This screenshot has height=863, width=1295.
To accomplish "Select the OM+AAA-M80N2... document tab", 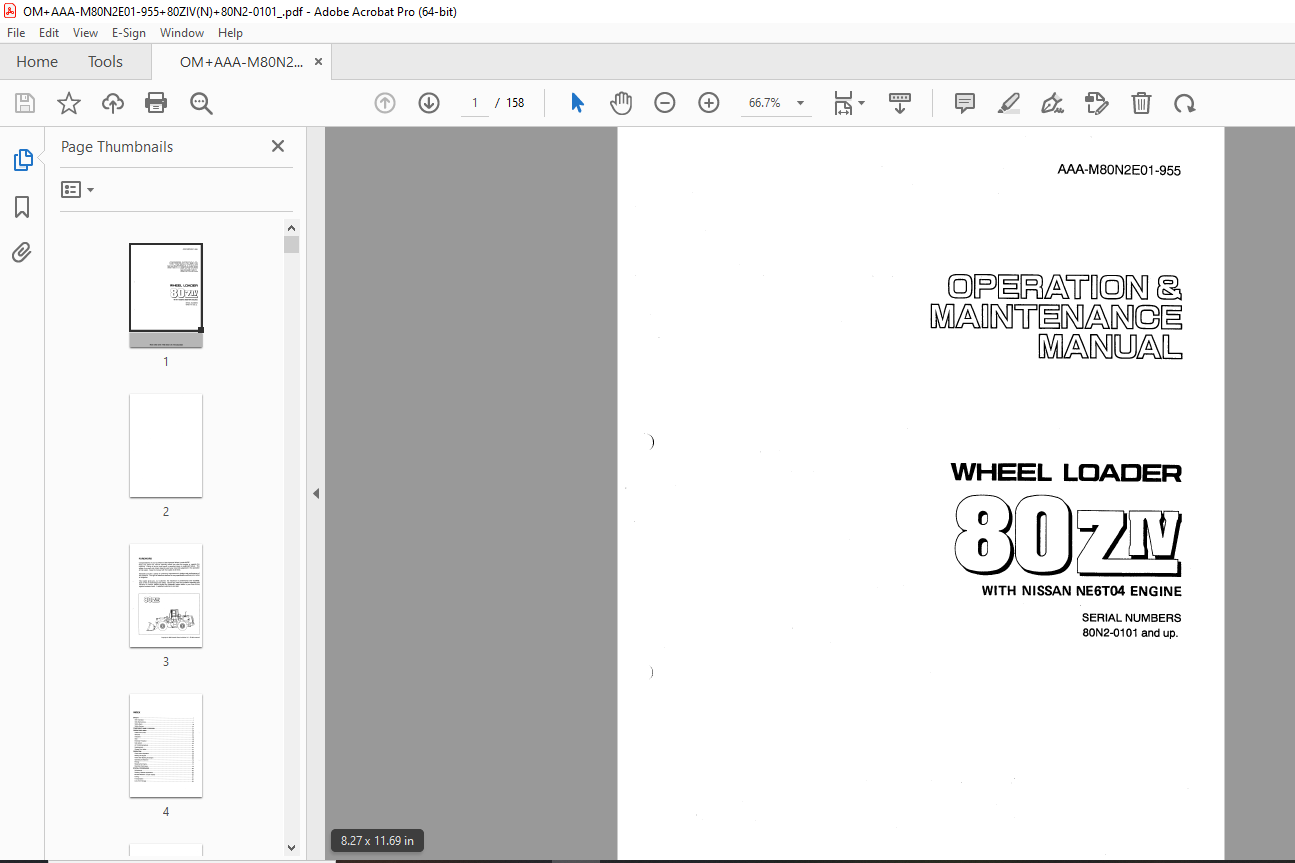I will [241, 62].
